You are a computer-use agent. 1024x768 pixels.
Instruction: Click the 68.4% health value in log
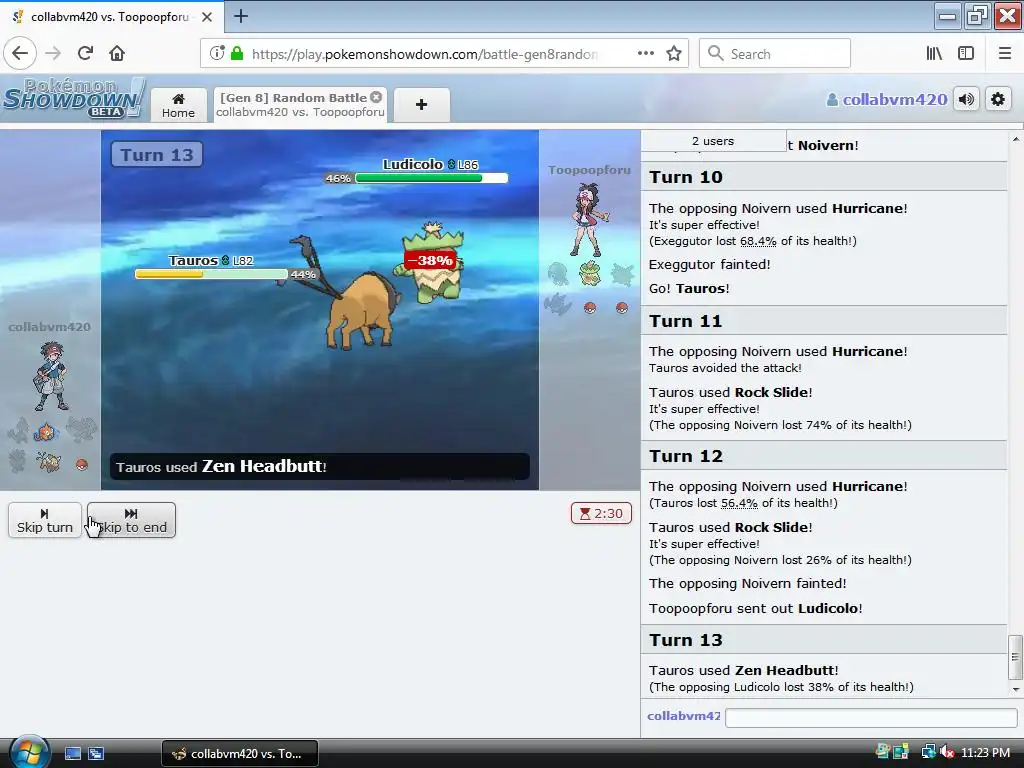pyautogui.click(x=758, y=241)
